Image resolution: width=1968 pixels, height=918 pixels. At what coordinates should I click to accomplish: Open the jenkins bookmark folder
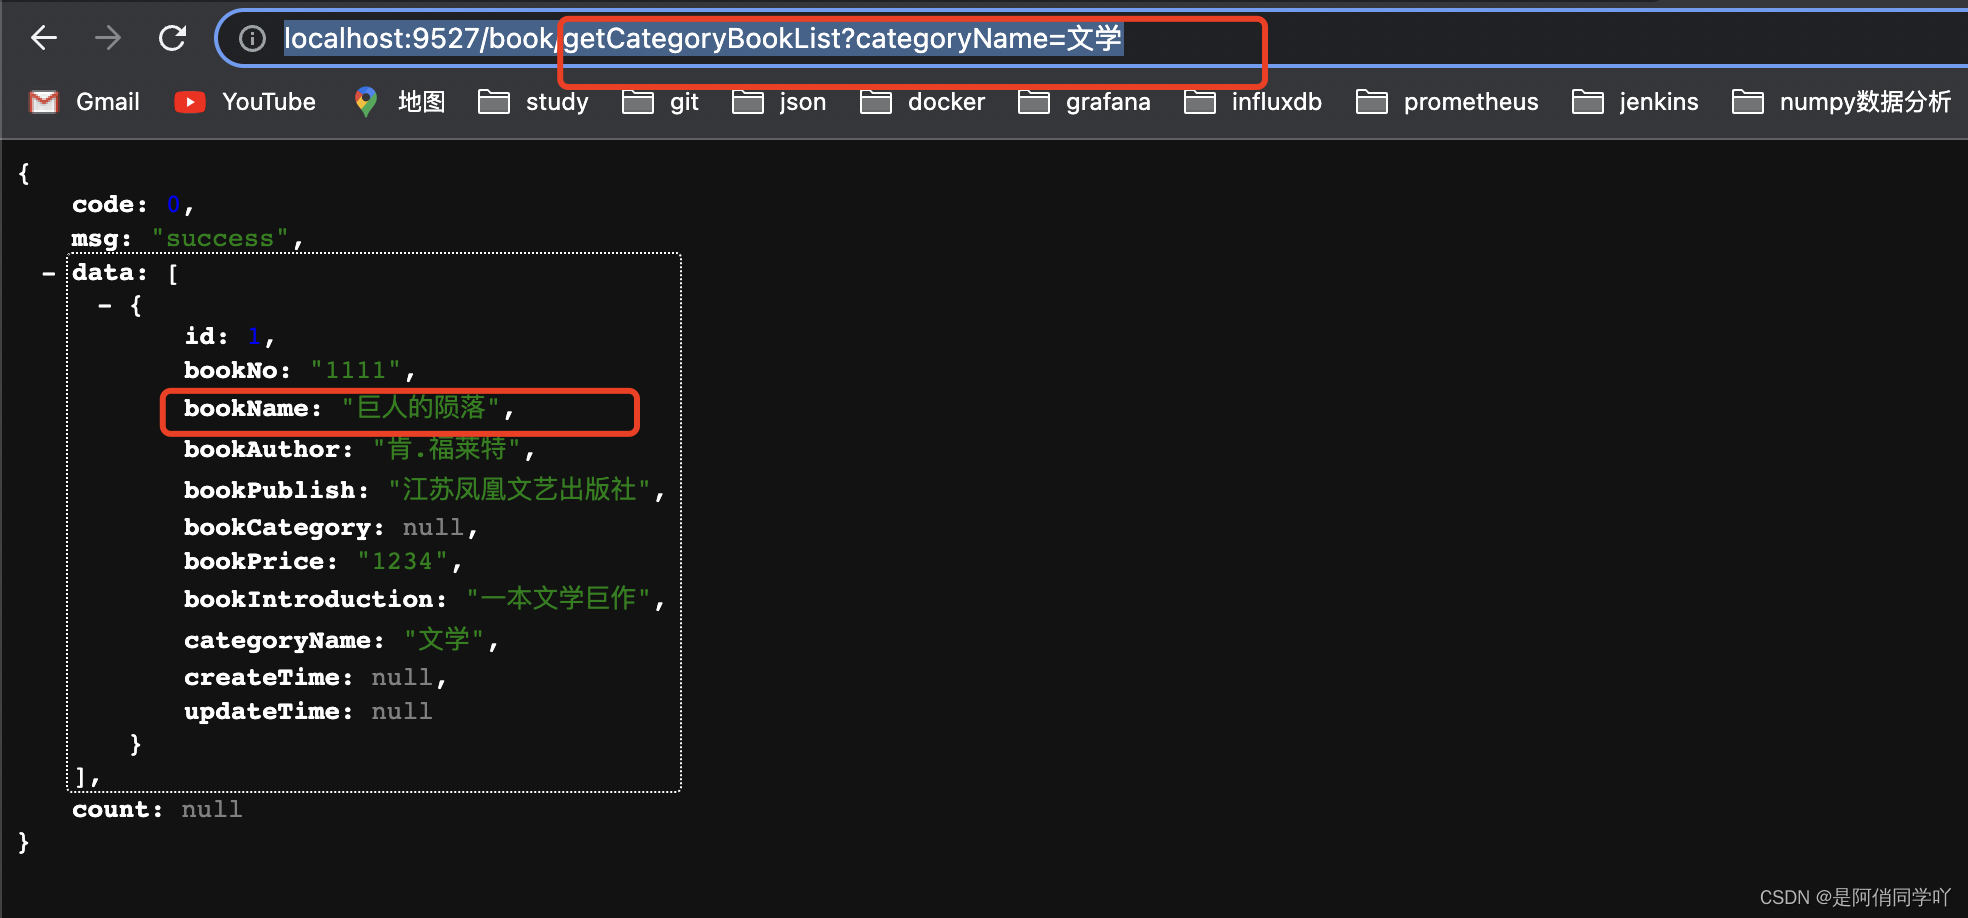(1635, 102)
